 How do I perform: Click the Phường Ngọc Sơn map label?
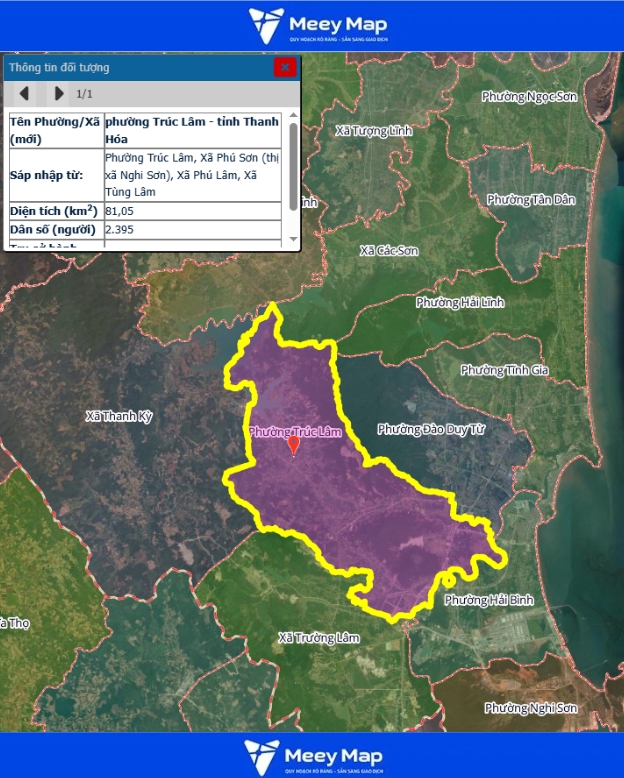(x=530, y=97)
